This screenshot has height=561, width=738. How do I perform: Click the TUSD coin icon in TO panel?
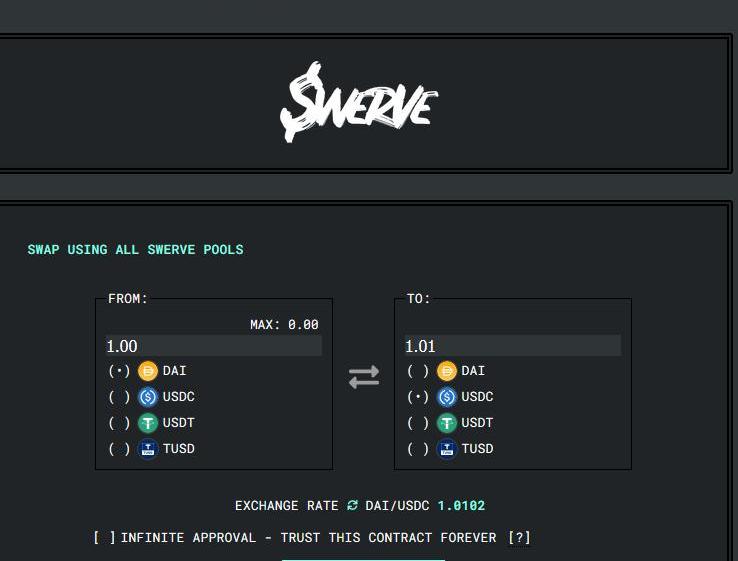[x=447, y=449]
